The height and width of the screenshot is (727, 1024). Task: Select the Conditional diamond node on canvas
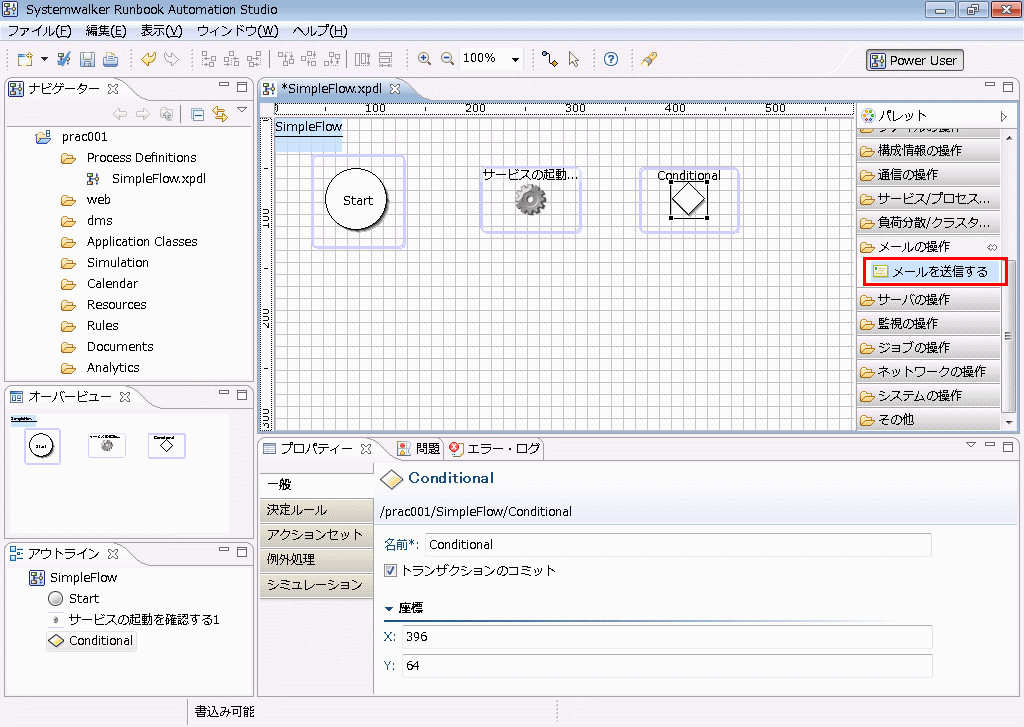pyautogui.click(x=688, y=199)
